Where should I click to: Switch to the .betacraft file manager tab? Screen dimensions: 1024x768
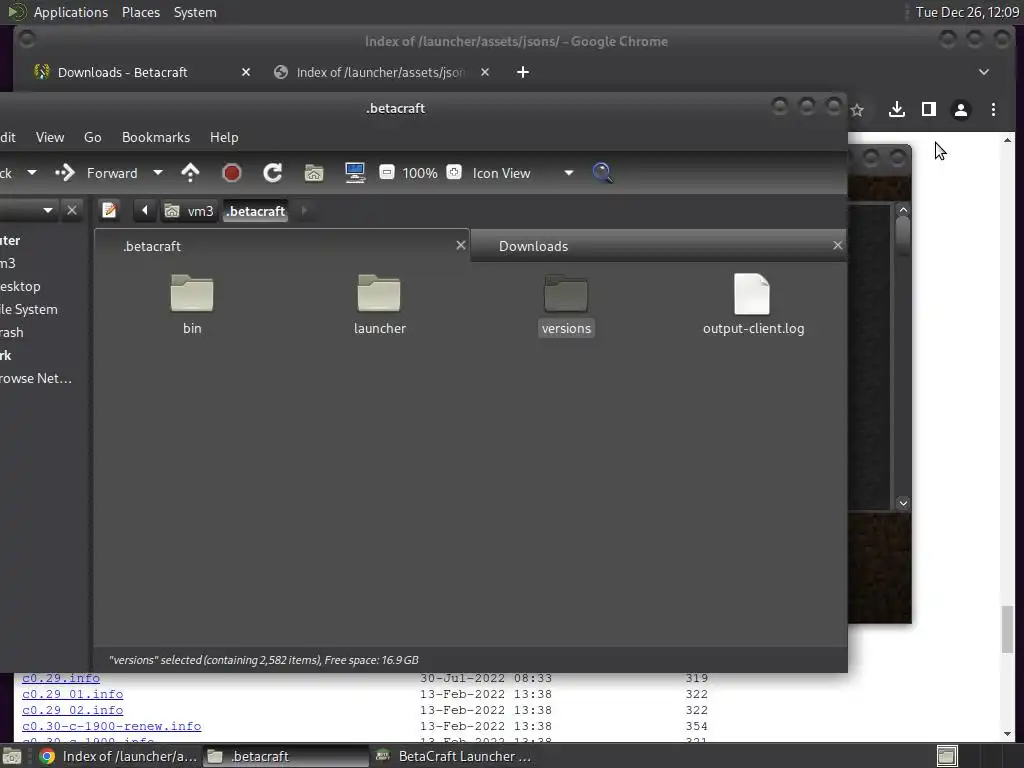coord(282,246)
